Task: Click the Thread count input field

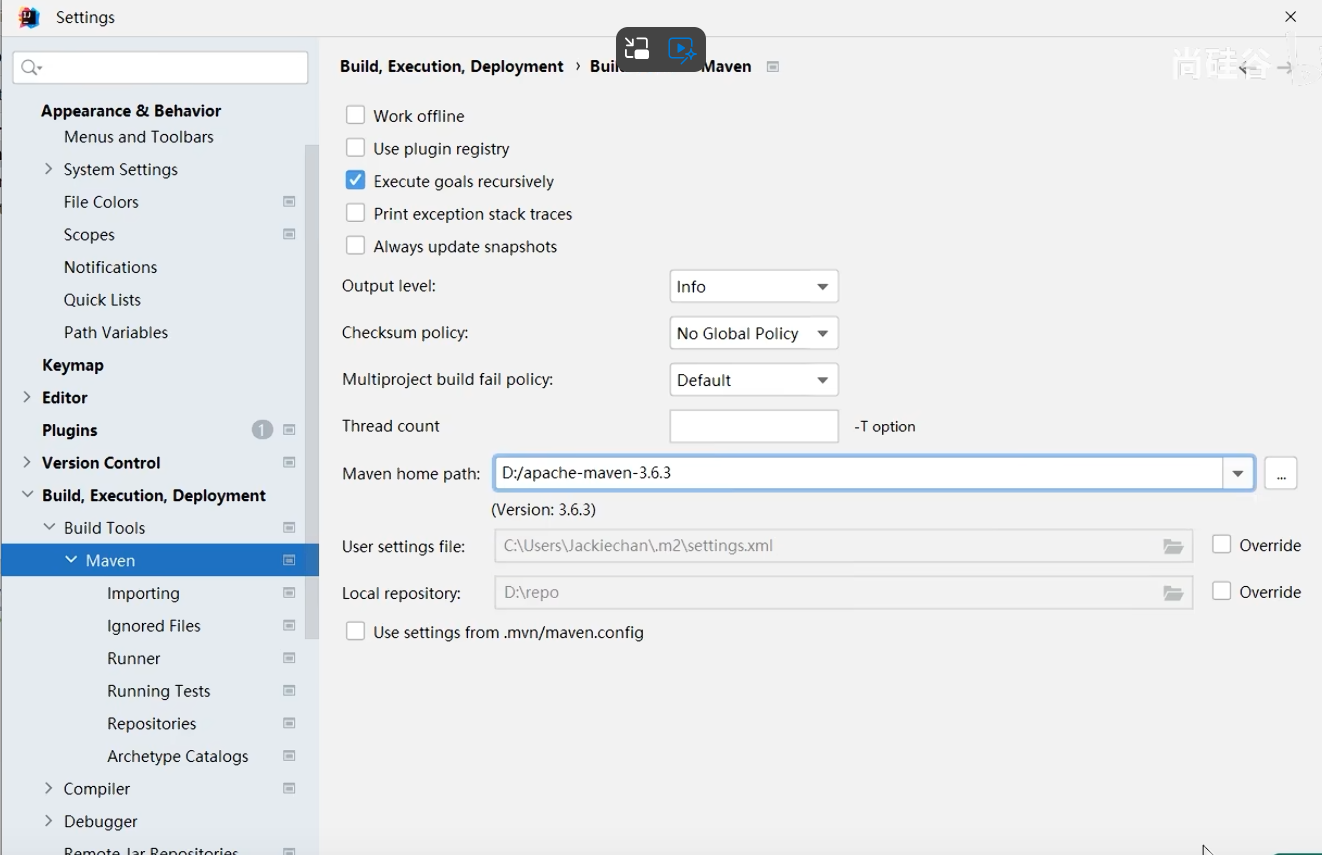Action: [753, 426]
